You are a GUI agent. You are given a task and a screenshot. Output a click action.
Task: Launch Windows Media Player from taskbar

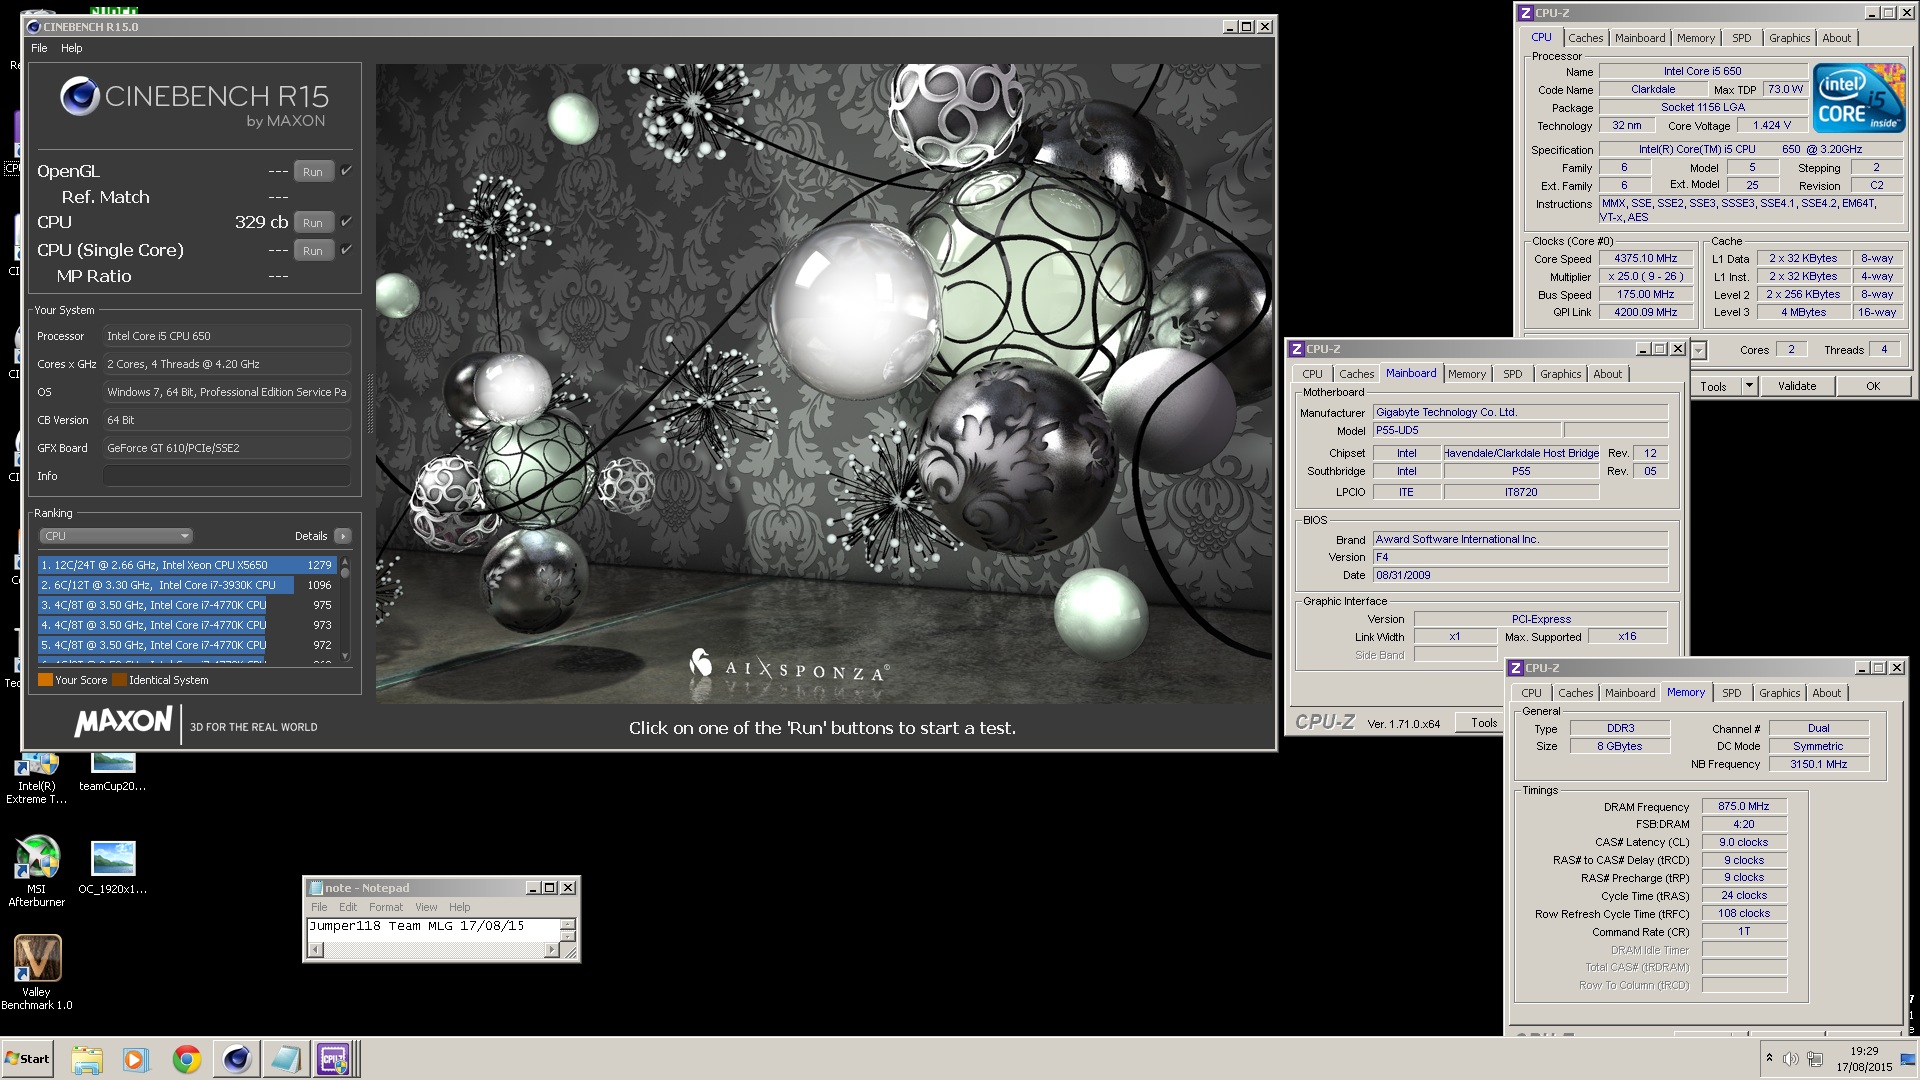(135, 1059)
